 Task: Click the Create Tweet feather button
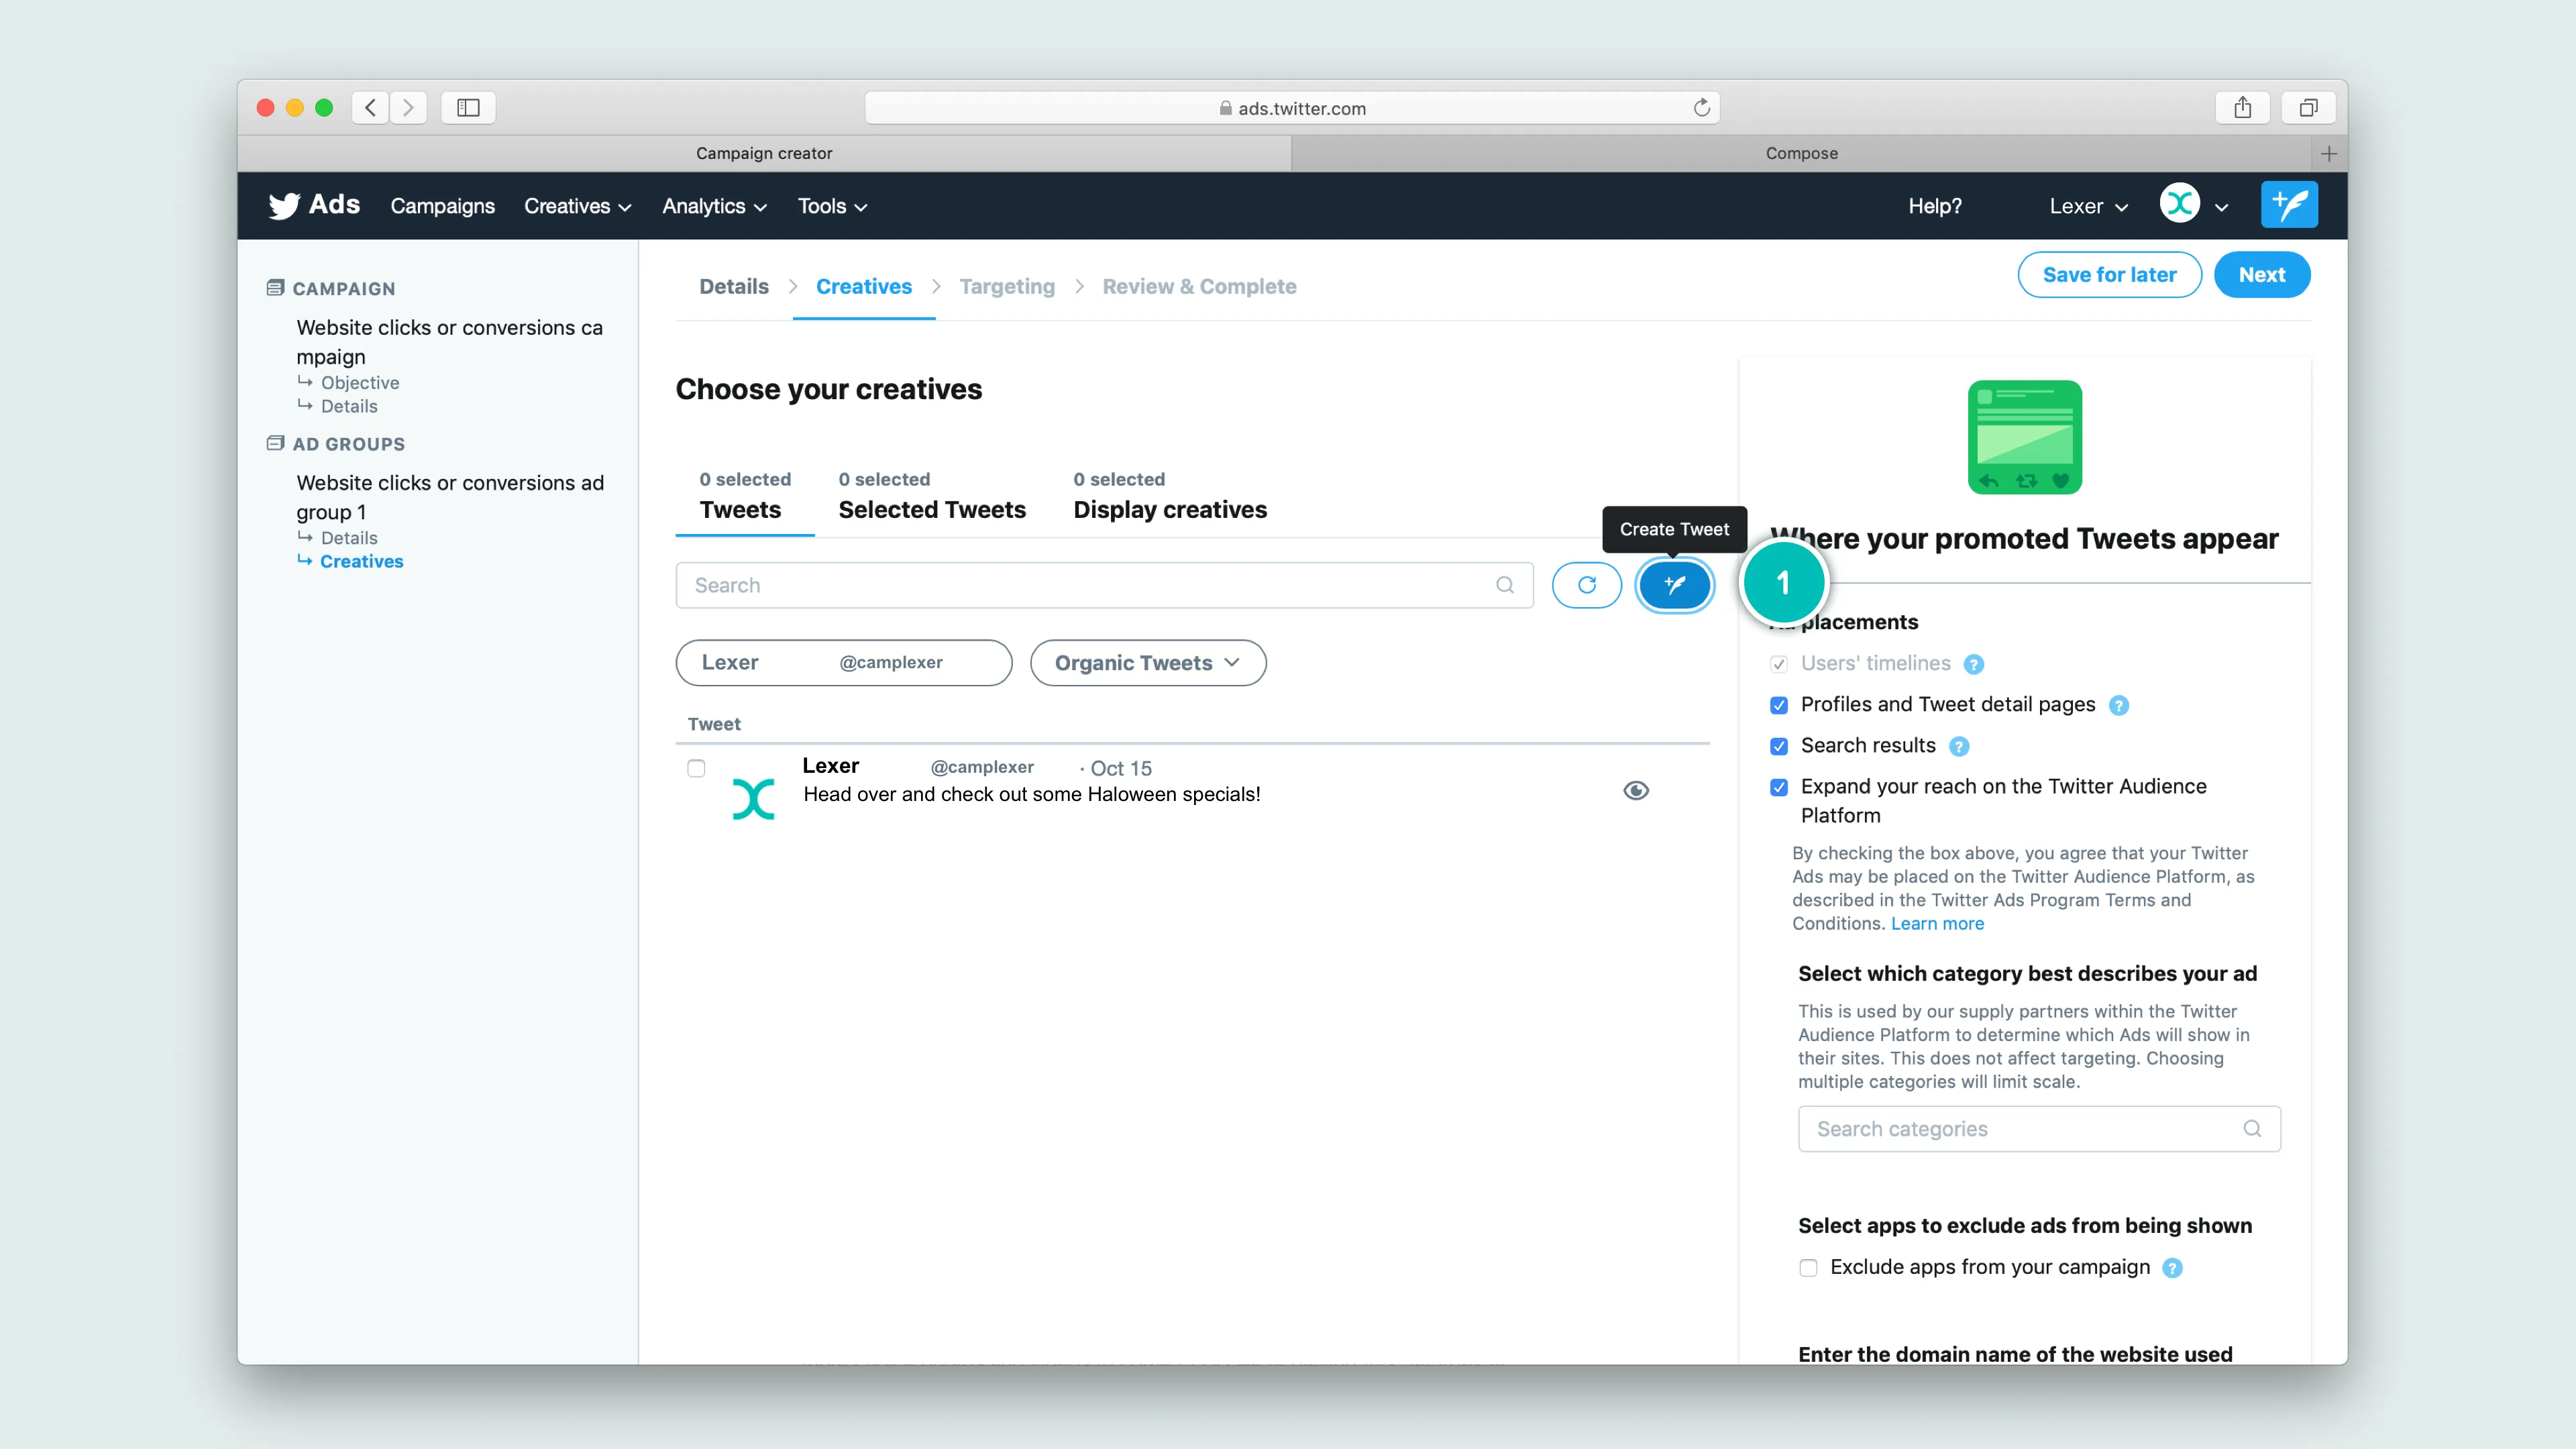coord(1674,585)
